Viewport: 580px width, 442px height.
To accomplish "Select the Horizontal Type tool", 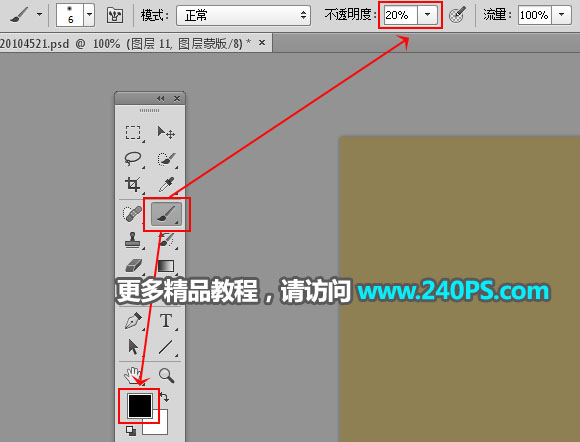I will click(166, 321).
